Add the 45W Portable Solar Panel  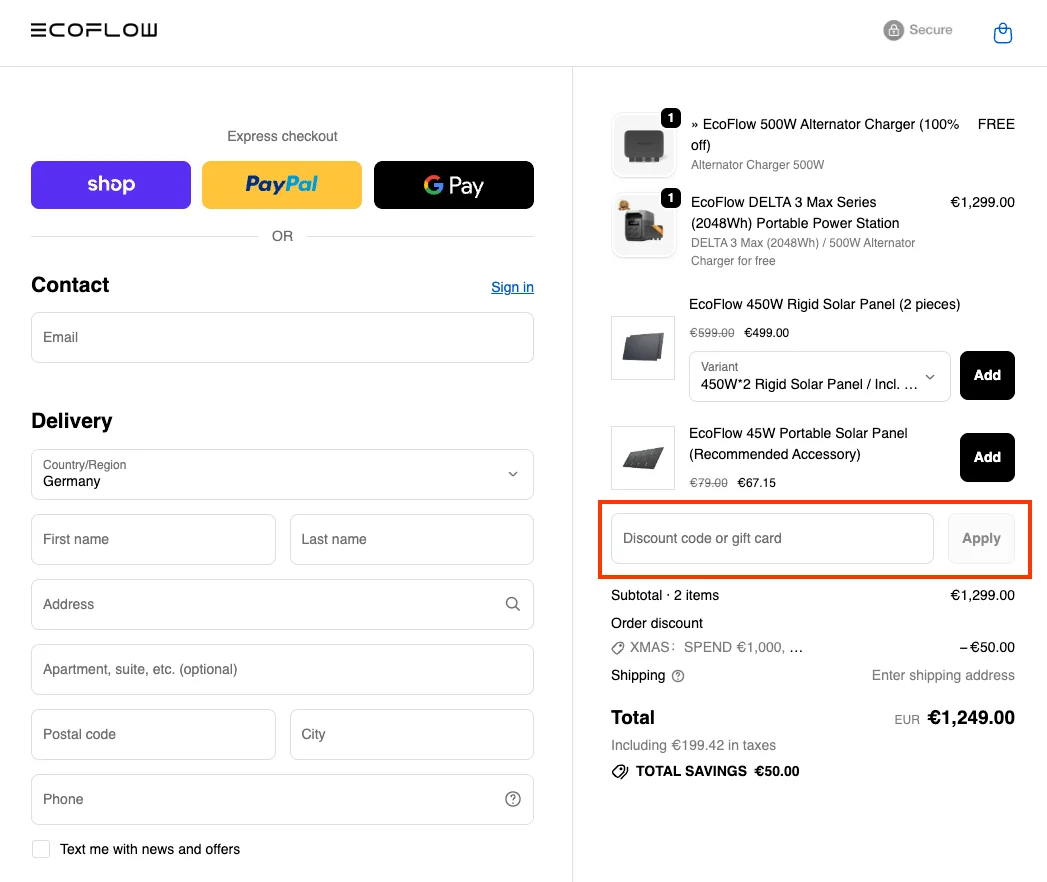[987, 457]
